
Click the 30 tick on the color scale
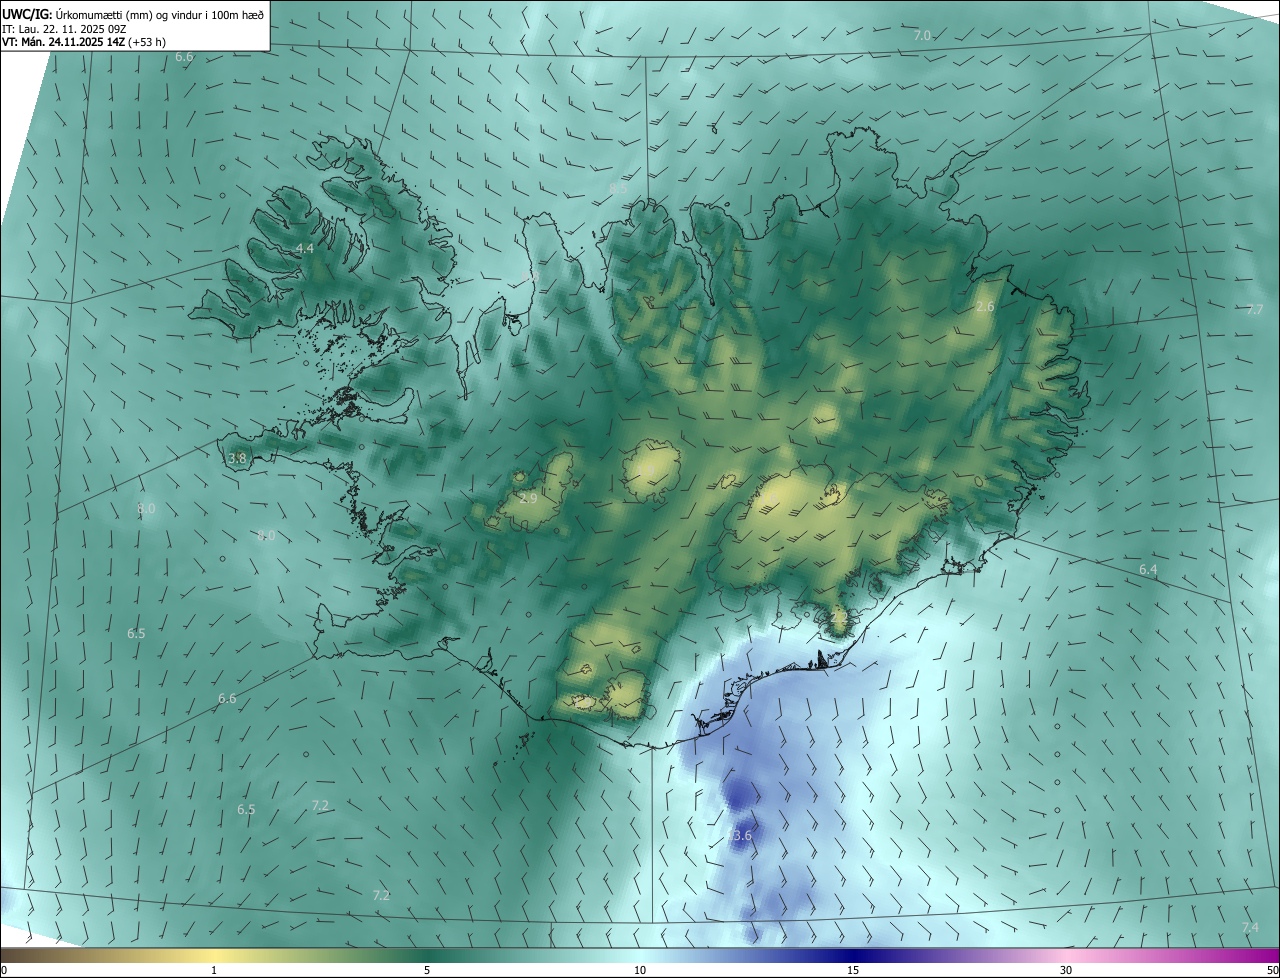(x=1066, y=971)
